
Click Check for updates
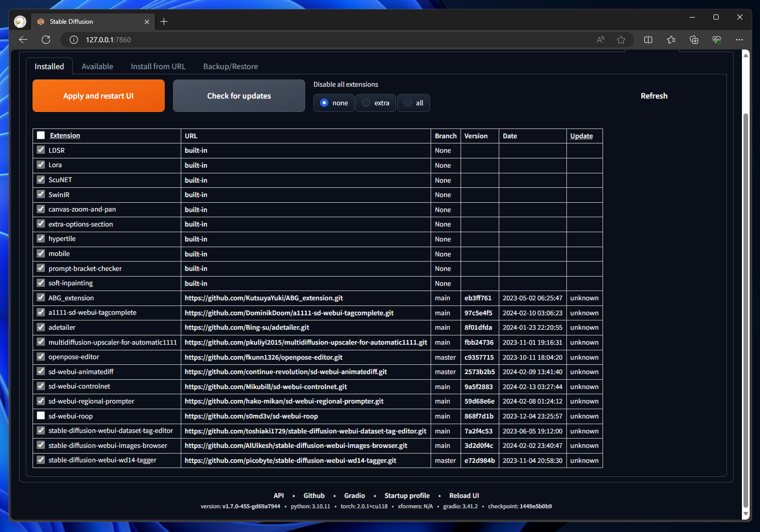(x=239, y=96)
